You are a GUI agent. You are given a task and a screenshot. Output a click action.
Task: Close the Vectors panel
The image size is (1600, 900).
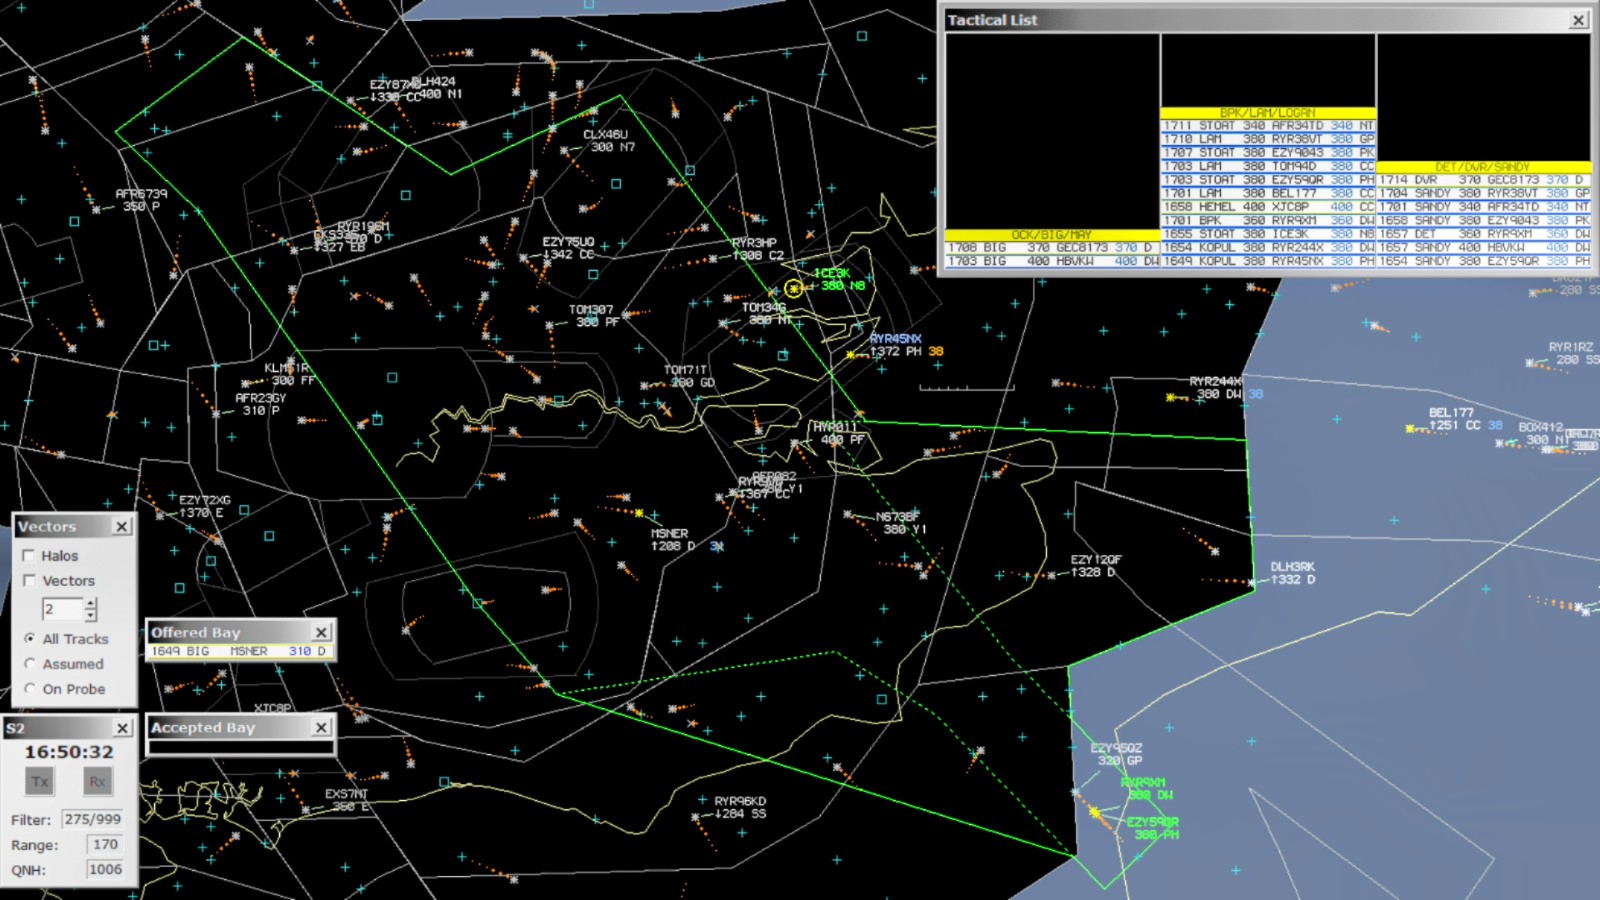tap(122, 527)
